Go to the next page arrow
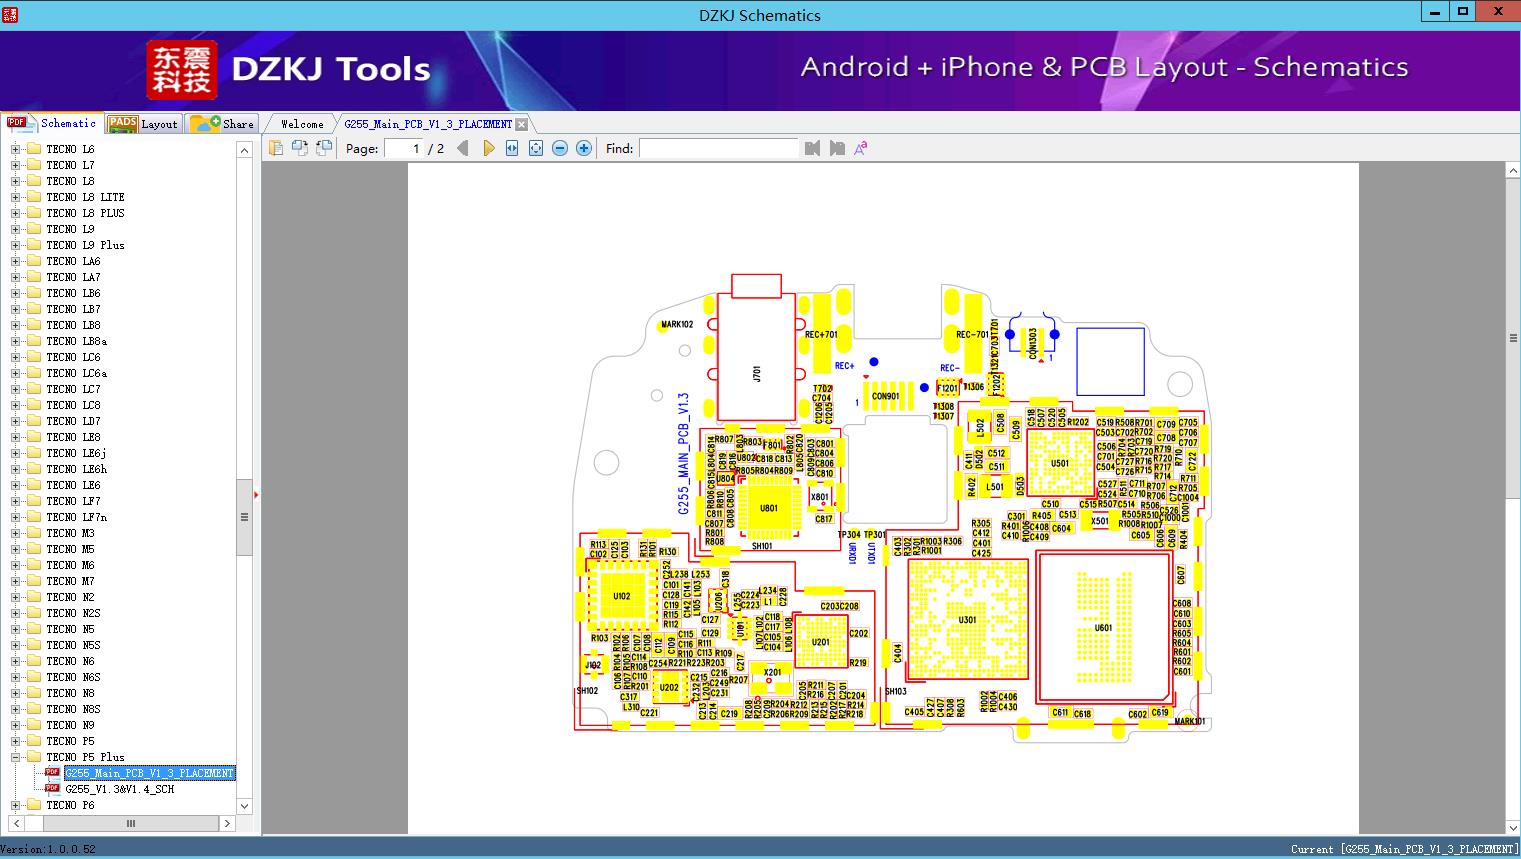1521x859 pixels. [488, 148]
